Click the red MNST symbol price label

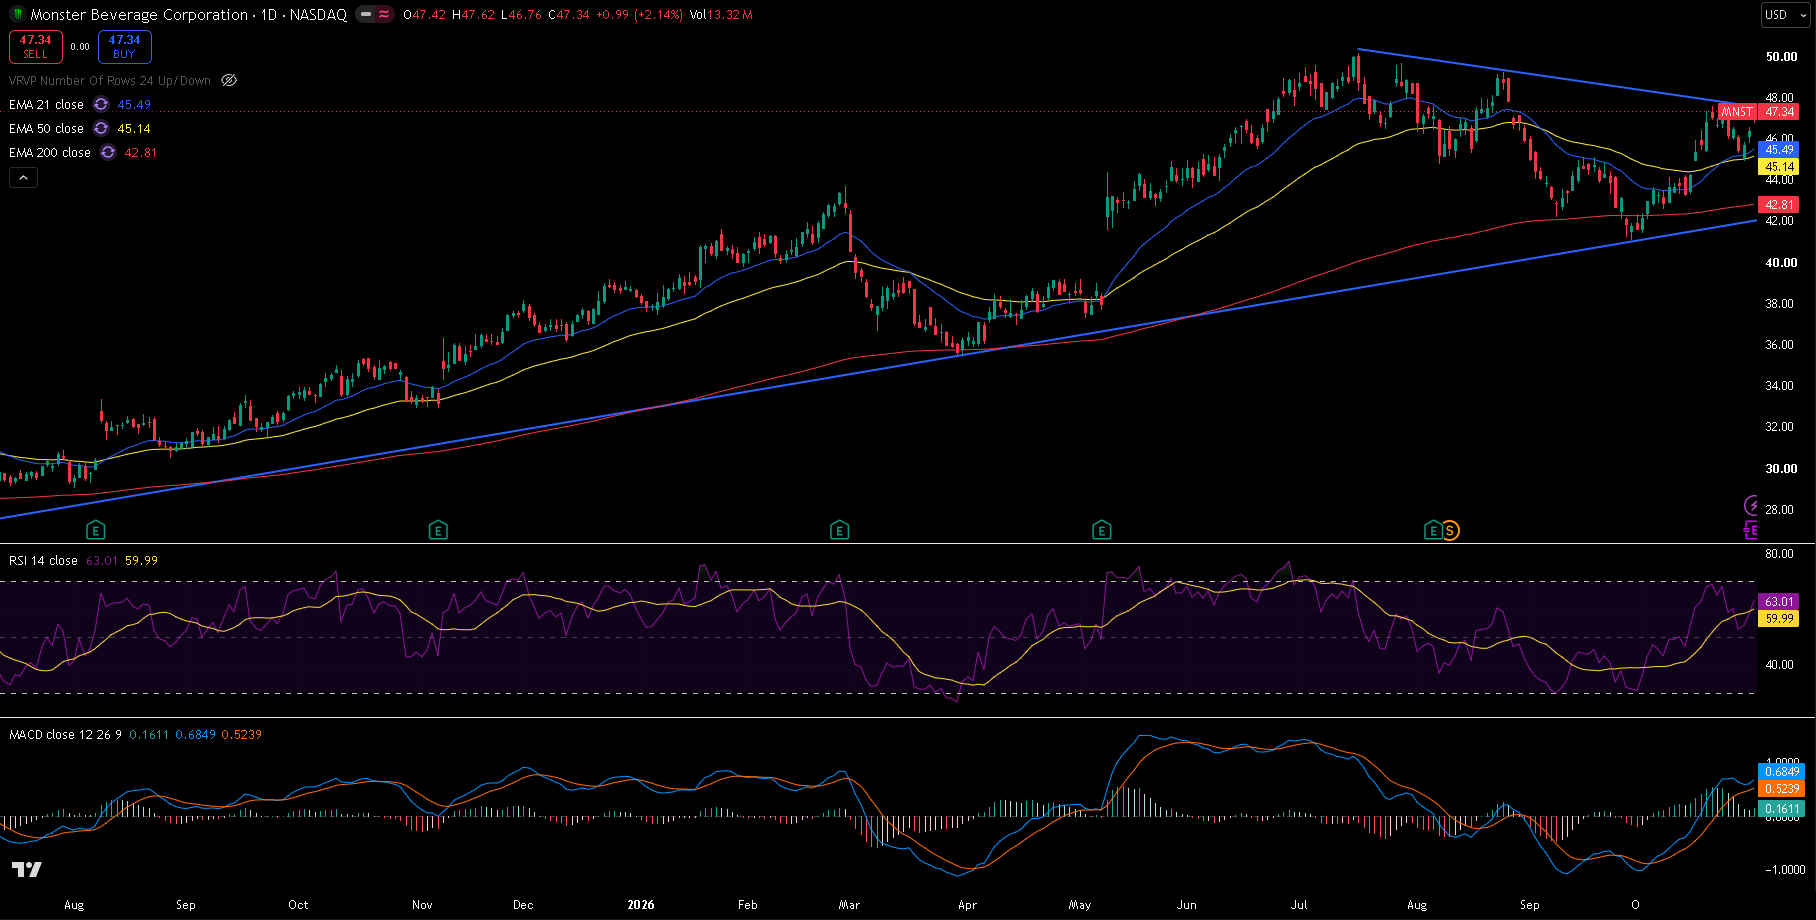(x=1737, y=112)
